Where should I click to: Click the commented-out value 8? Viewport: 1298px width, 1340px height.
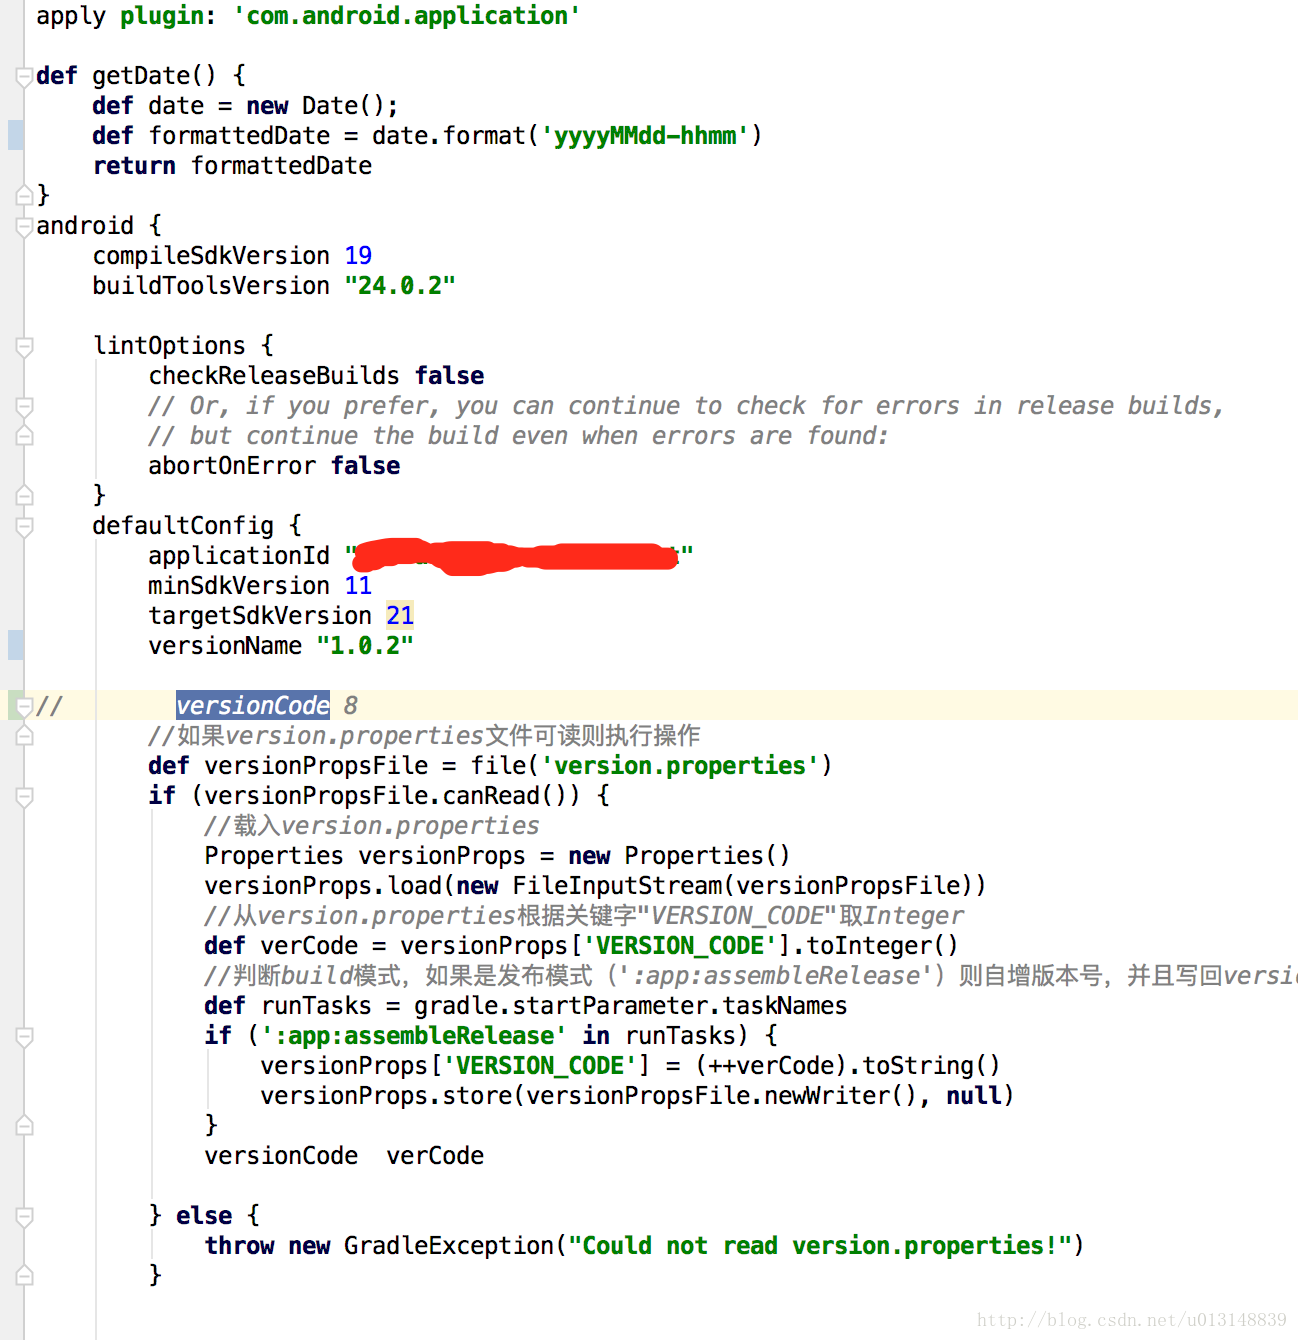pyautogui.click(x=351, y=706)
